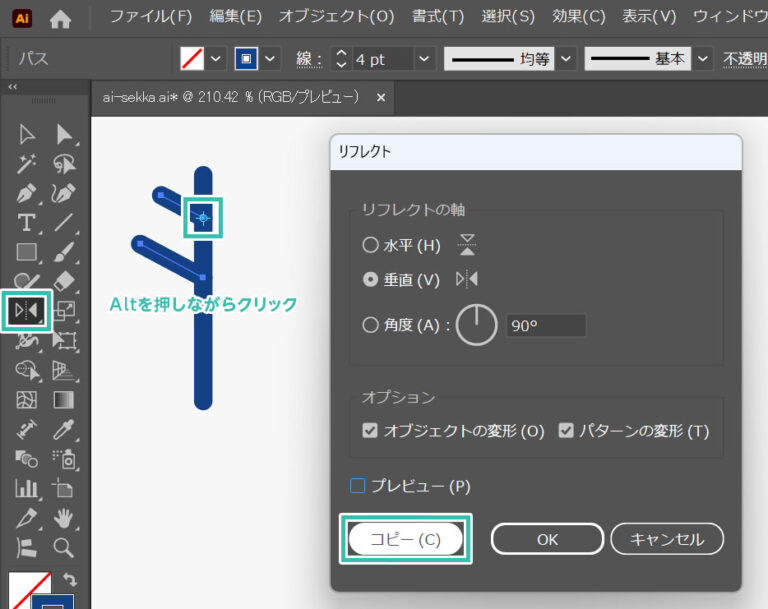Close the ai-sekka.ai document tab
The image size is (768, 609).
381,97
